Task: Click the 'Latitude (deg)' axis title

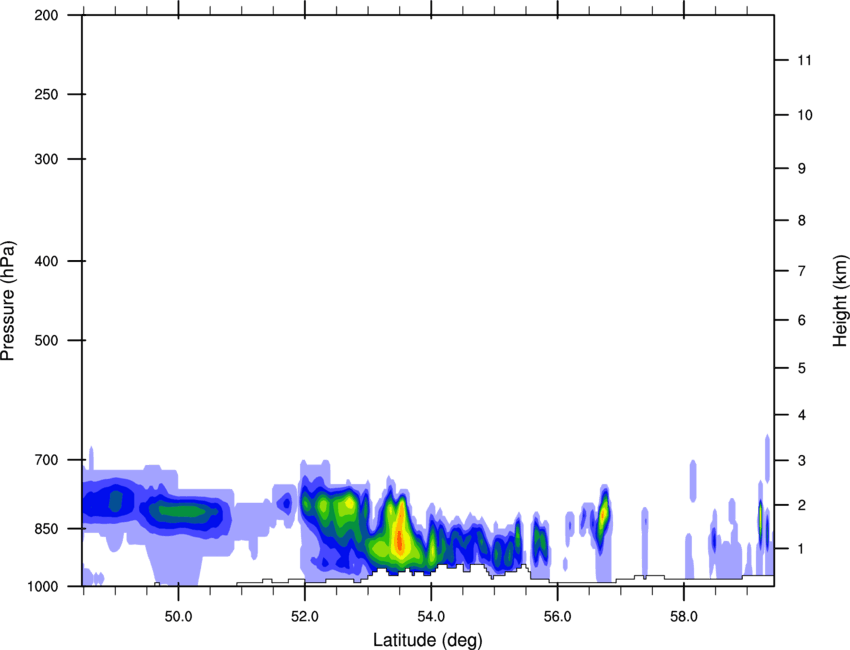Action: pyautogui.click(x=427, y=640)
